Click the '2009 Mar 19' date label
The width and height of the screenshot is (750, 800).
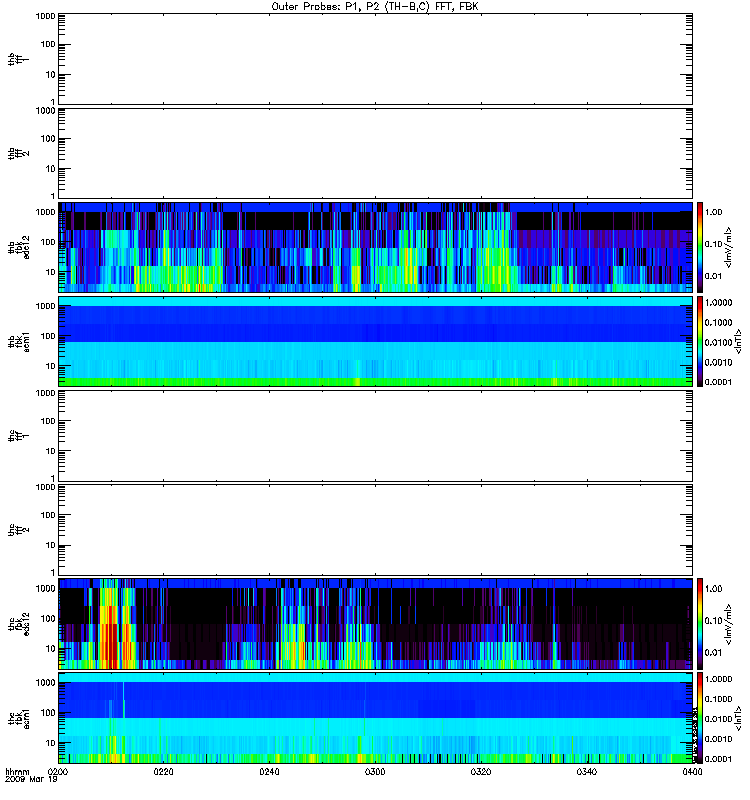click(31, 779)
